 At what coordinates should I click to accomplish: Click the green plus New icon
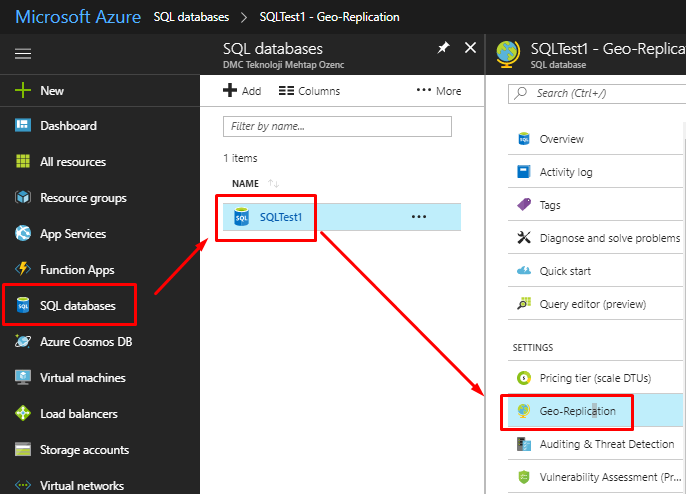(x=23, y=91)
